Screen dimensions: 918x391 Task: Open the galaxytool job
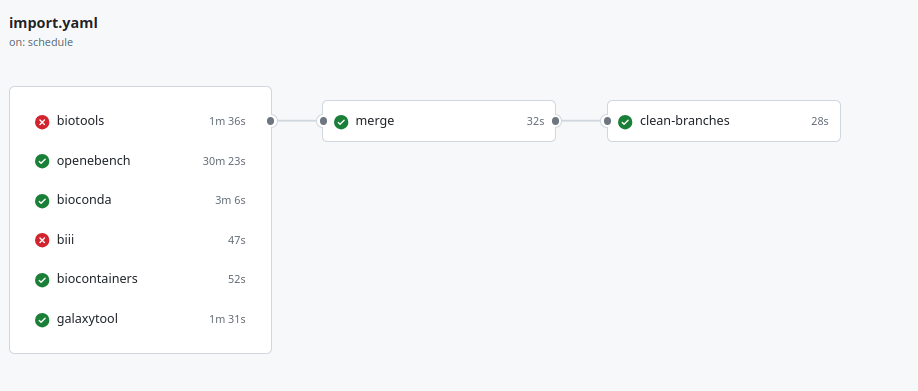click(x=141, y=319)
